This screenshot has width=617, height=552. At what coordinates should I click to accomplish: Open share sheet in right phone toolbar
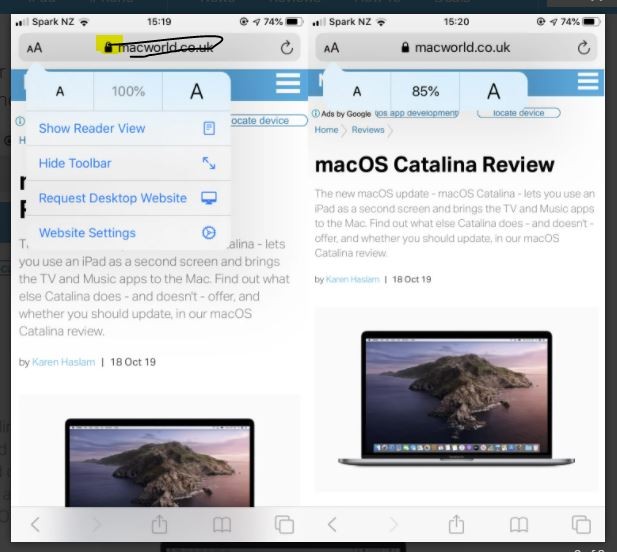456,524
